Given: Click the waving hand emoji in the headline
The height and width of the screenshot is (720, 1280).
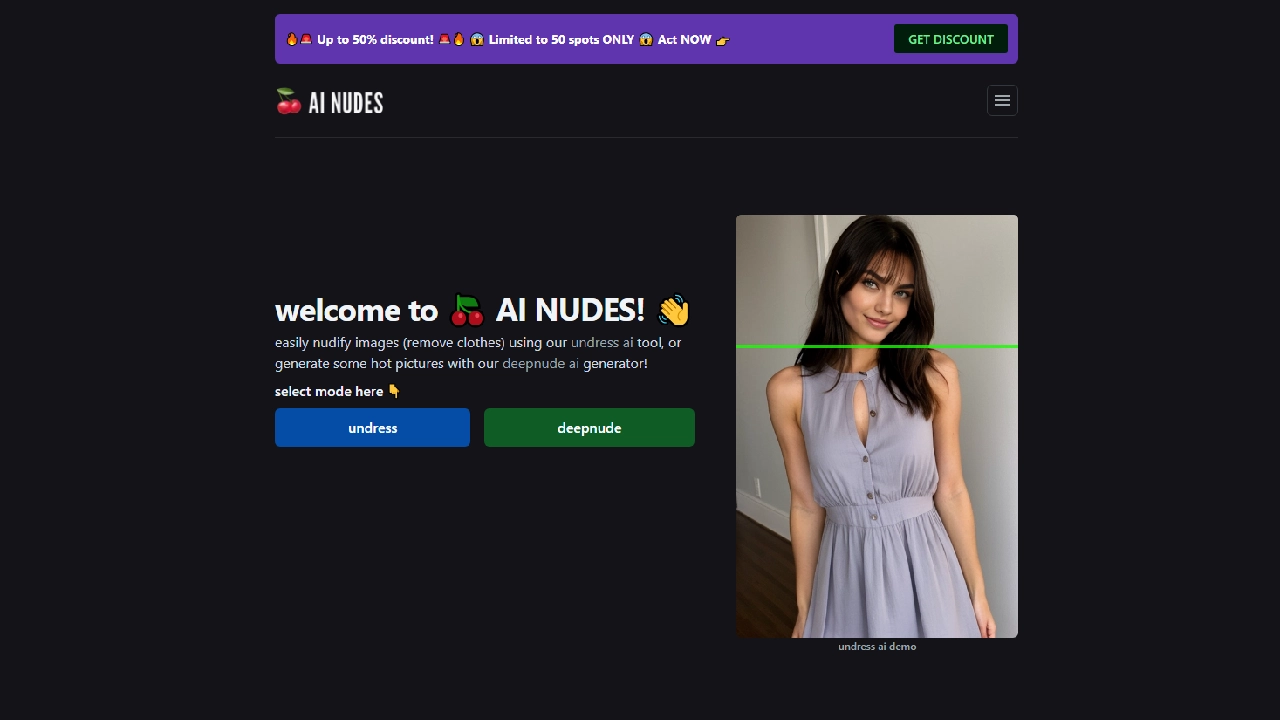Looking at the screenshot, I should point(674,311).
